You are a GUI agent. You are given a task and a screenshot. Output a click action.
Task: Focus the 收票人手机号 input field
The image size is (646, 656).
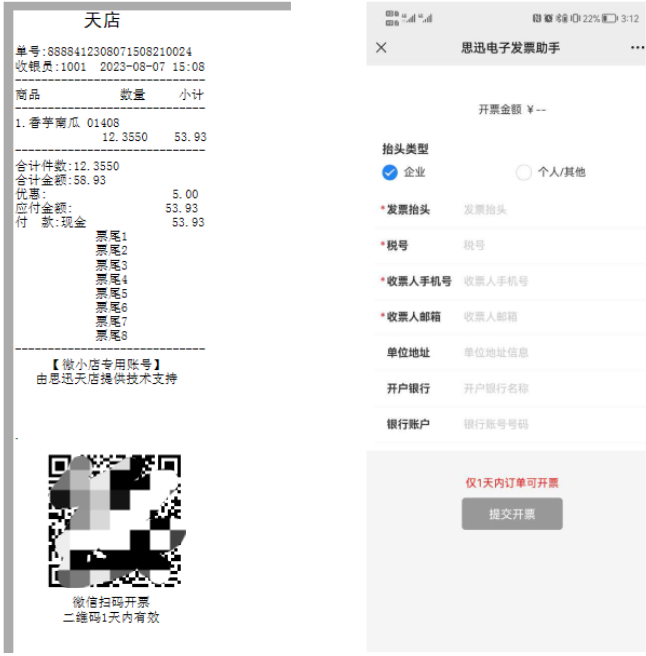pos(552,281)
